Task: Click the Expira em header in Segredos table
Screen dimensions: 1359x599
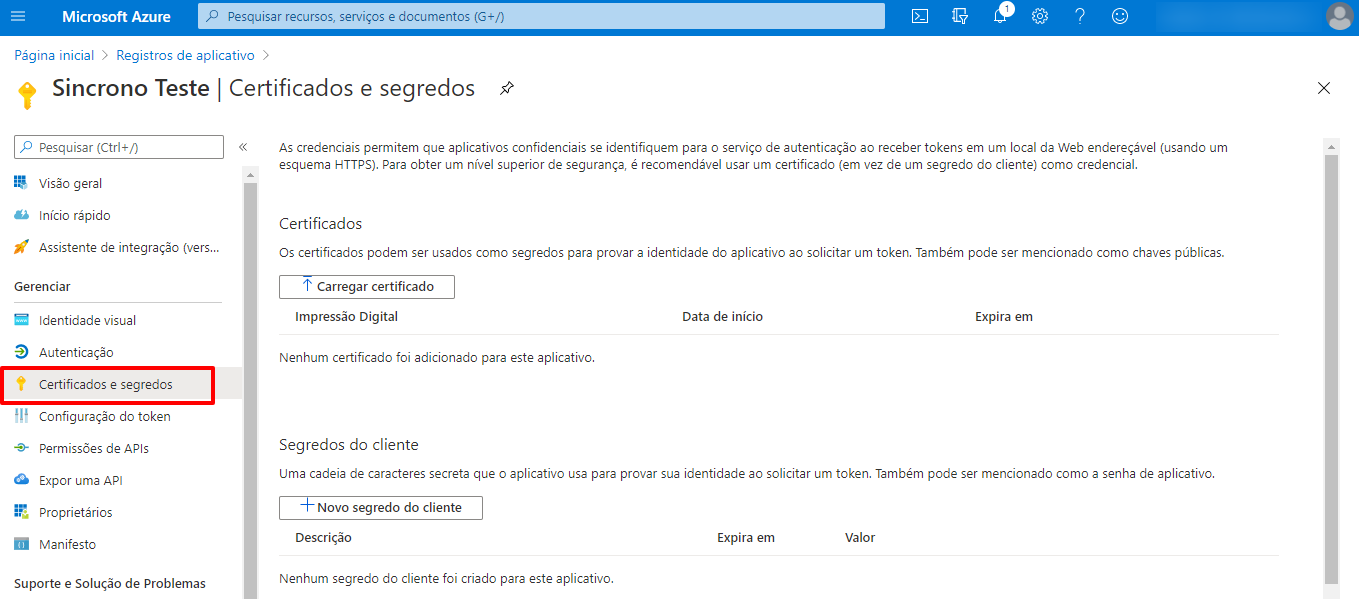Action: click(746, 537)
